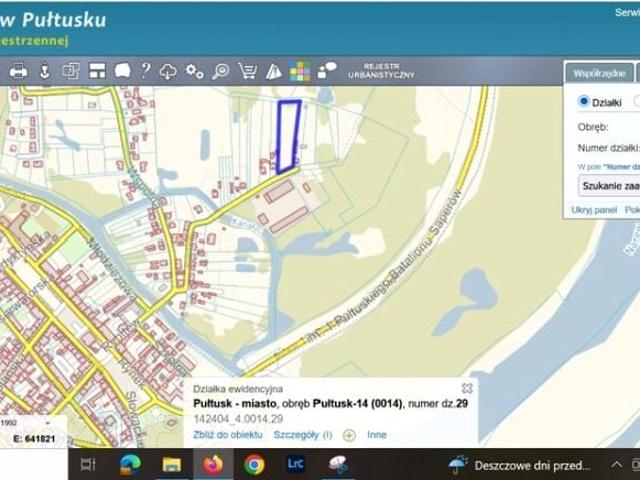640x480 pixels.
Task: Open the help question mark tool
Action: pos(146,71)
